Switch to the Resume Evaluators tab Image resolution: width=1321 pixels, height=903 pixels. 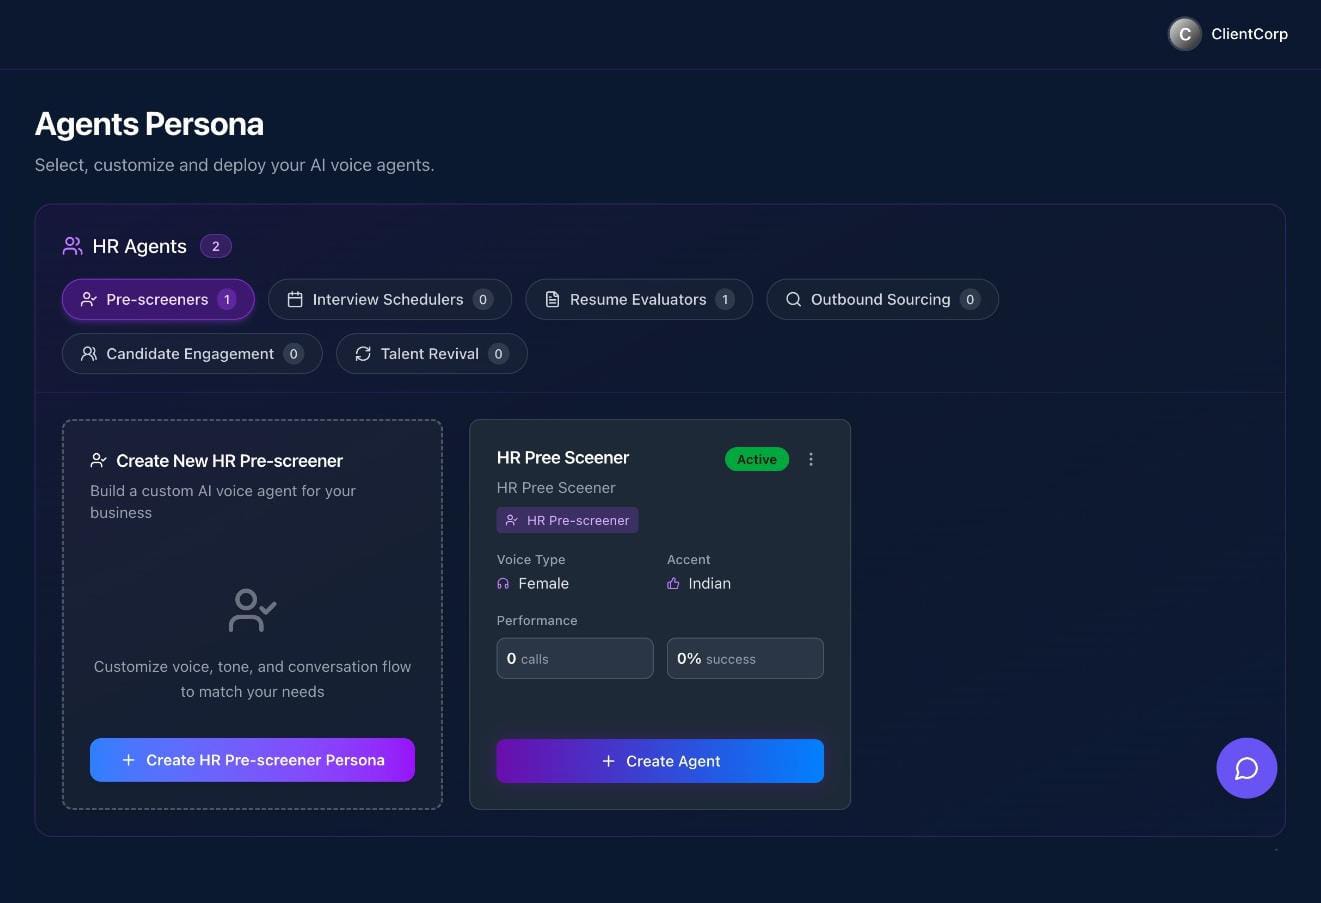tap(638, 299)
